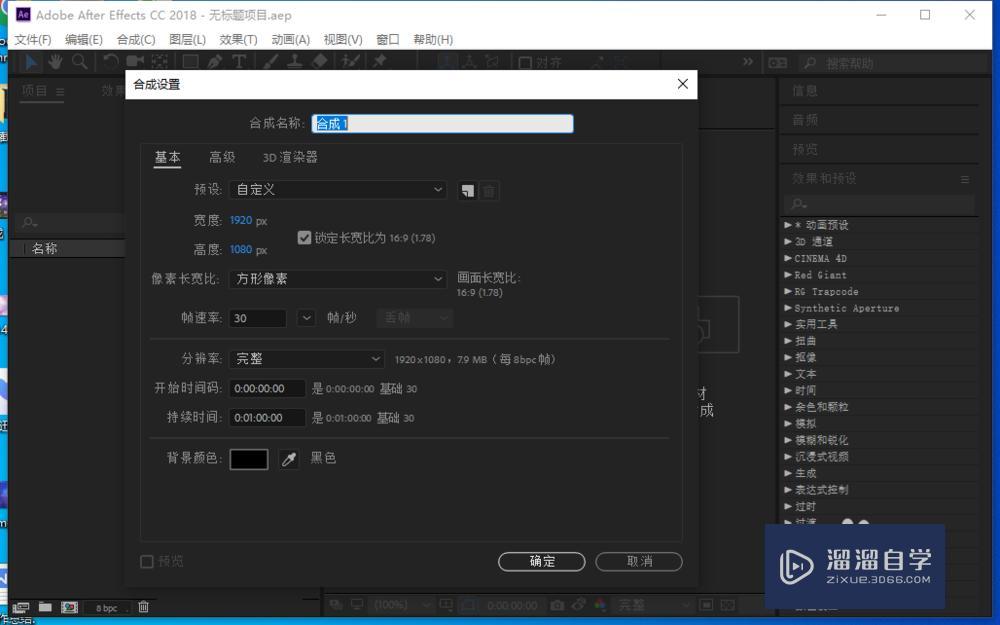Click the 持续时间 duration field
Screen dimensions: 1000x625
pos(267,418)
